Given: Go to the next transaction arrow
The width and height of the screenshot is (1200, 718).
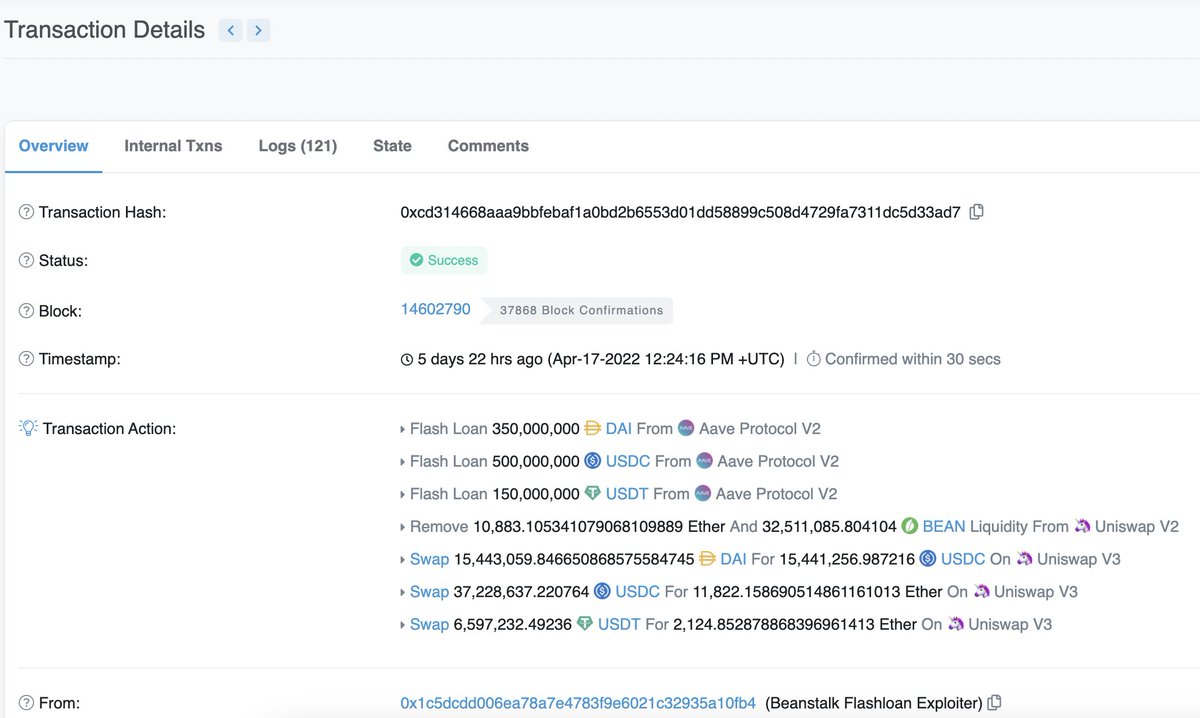Looking at the screenshot, I should (x=258, y=30).
